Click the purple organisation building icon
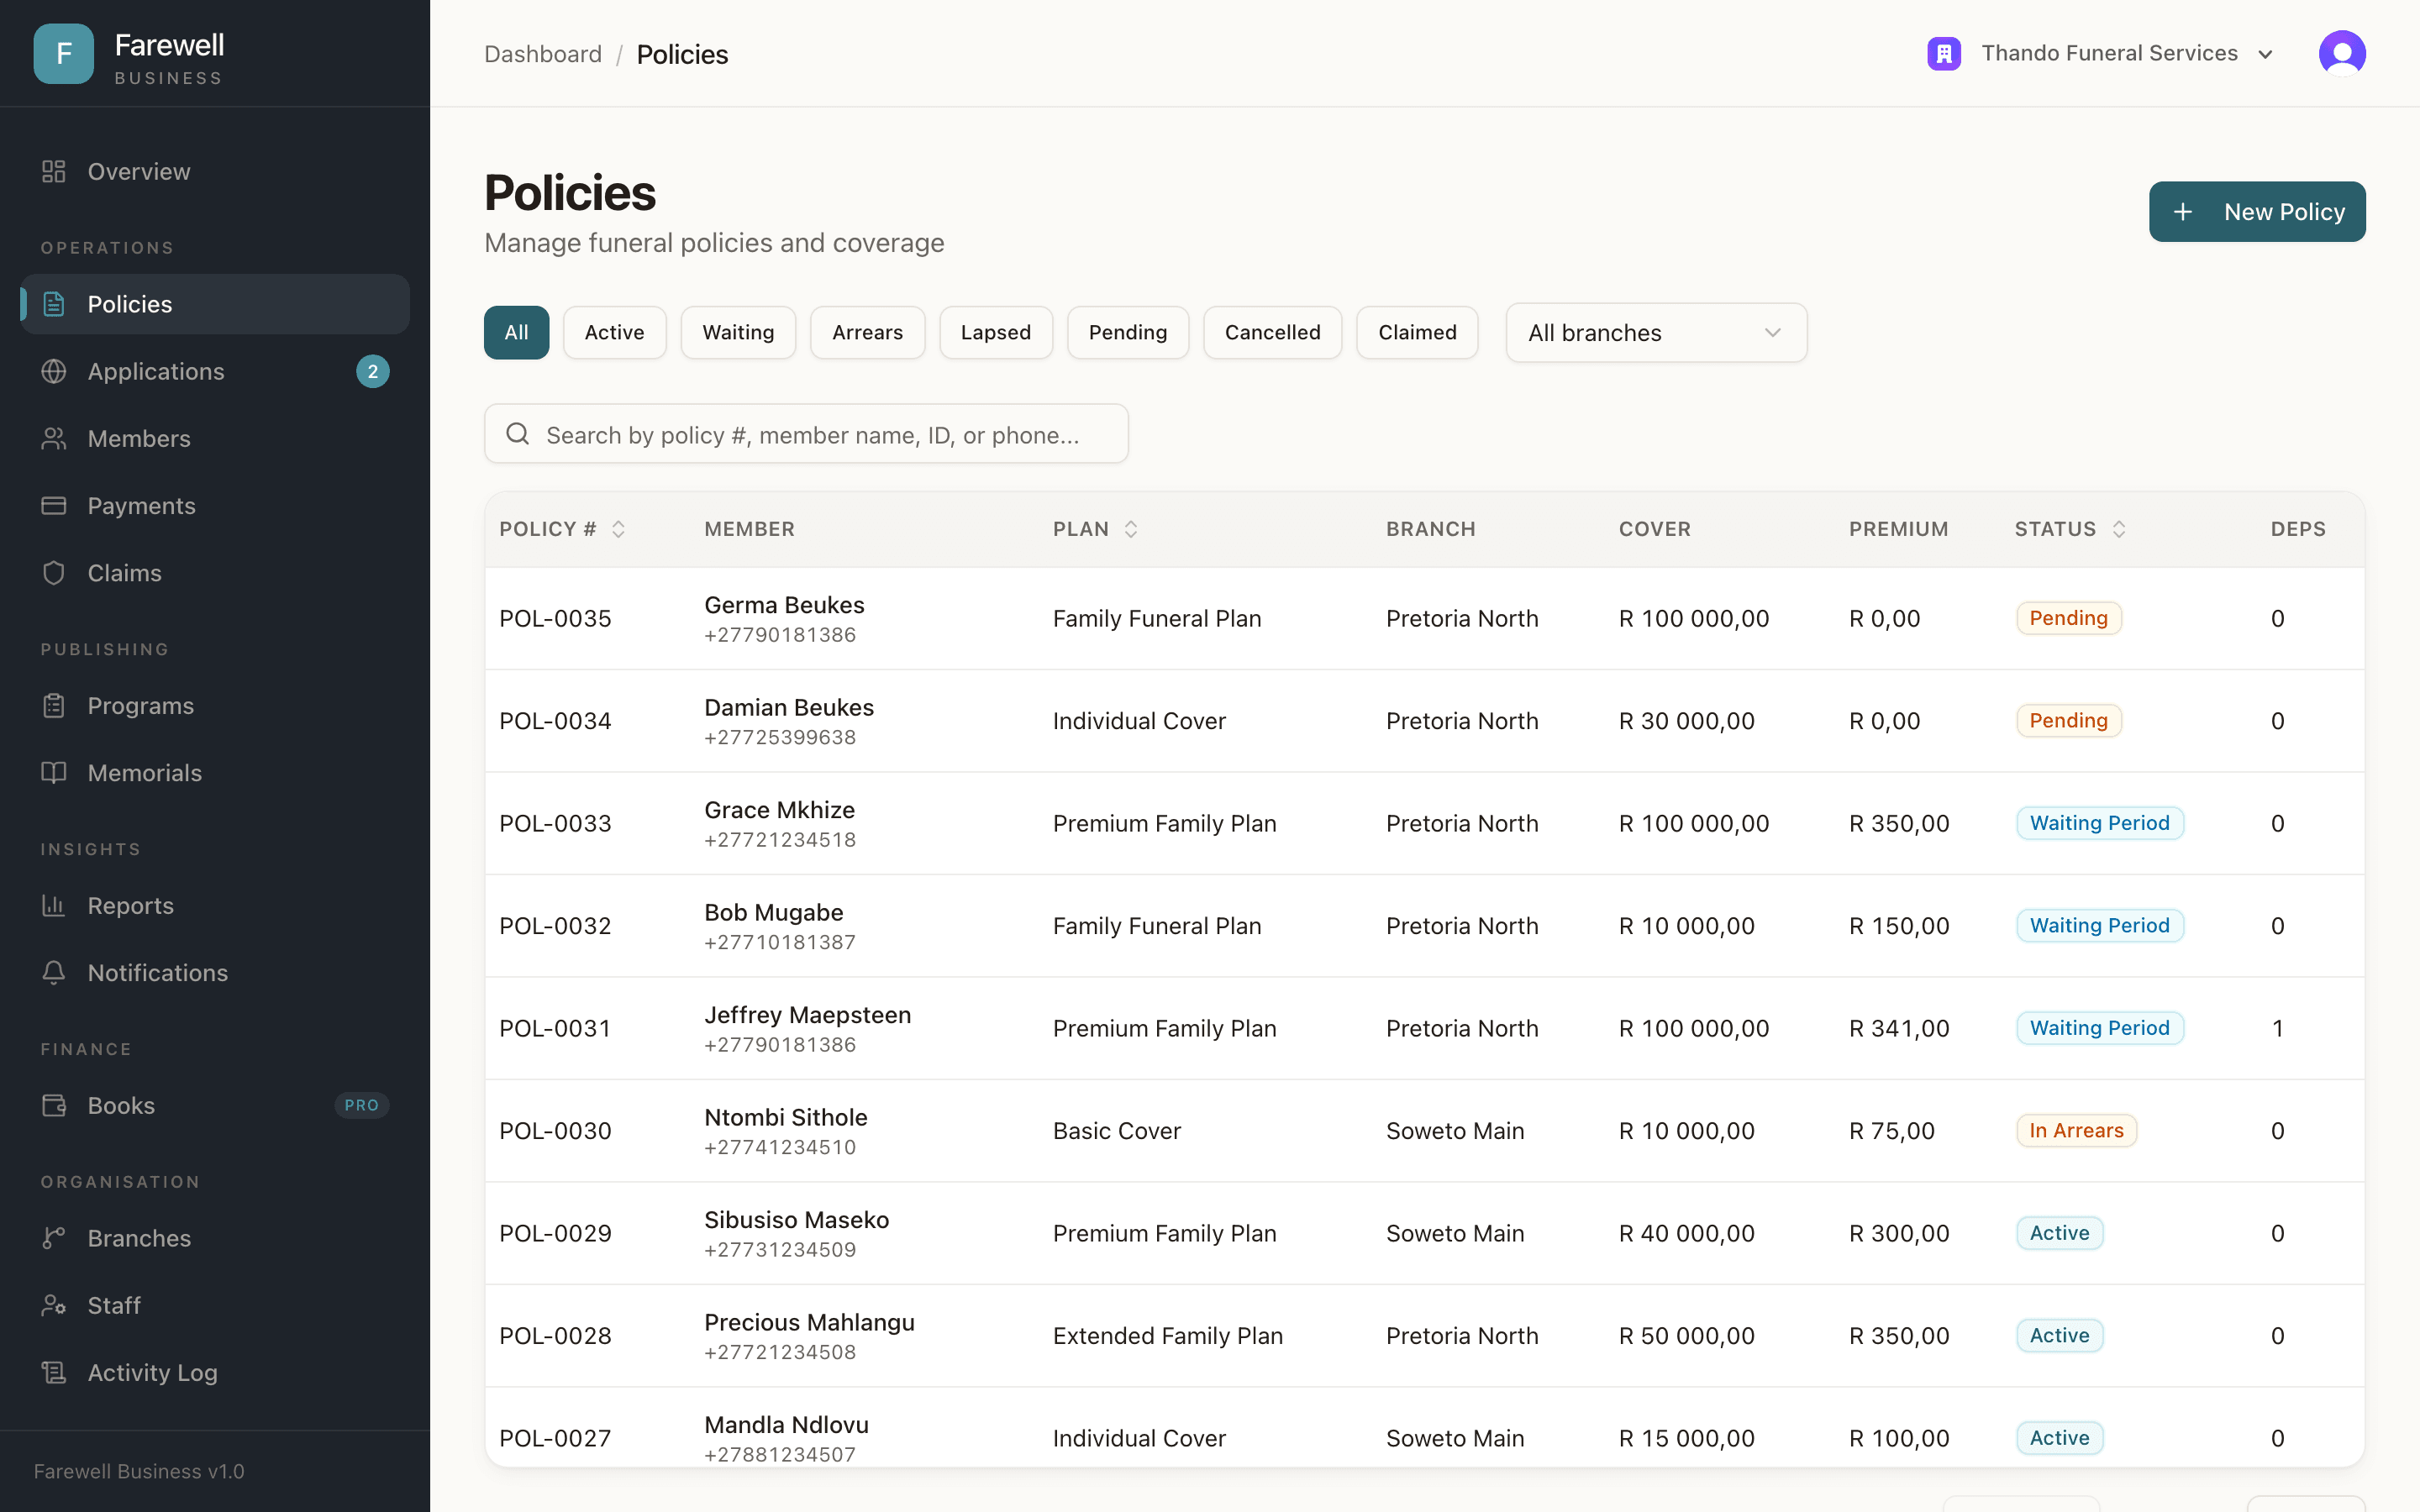Viewport: 2420px width, 1512px height. click(1944, 53)
